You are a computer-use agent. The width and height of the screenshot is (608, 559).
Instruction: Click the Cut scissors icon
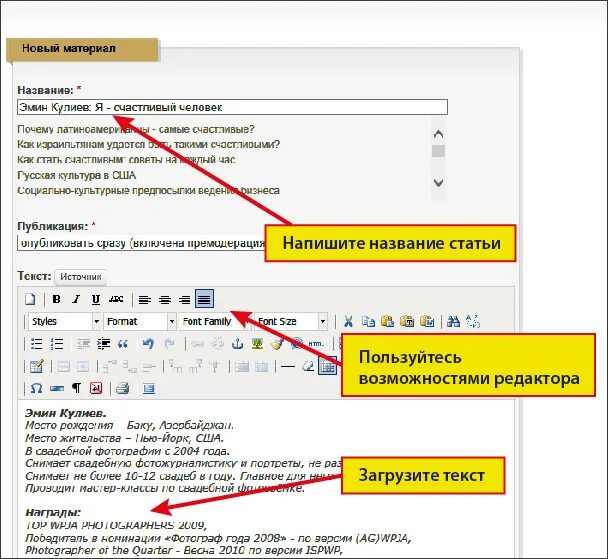pos(348,321)
